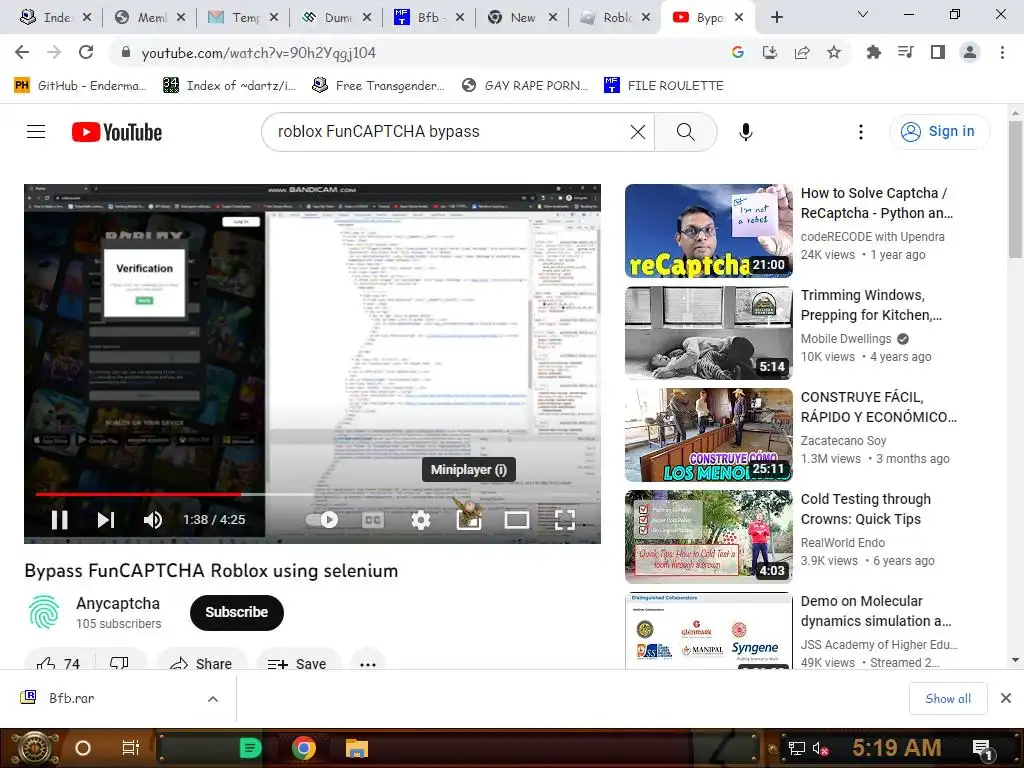
Task: Enable theater mode in player
Action: point(517,520)
